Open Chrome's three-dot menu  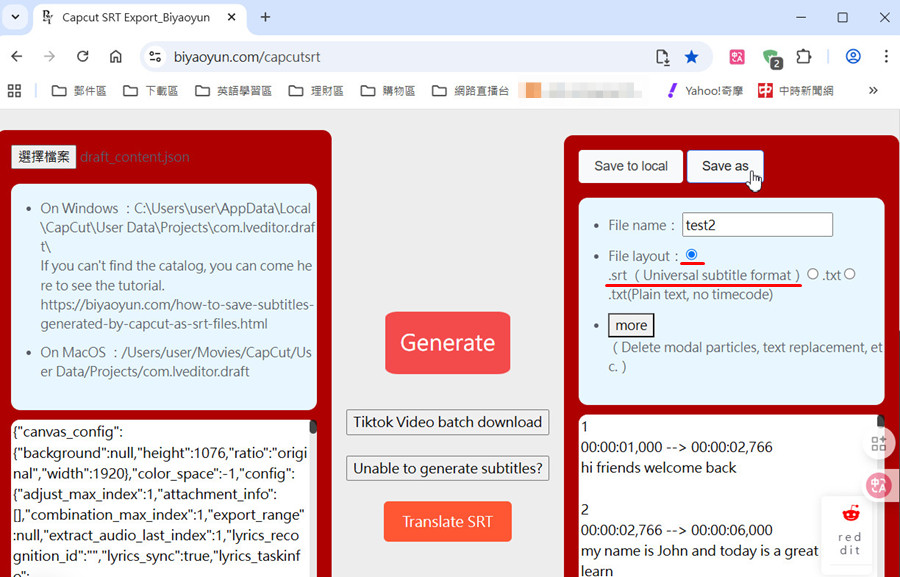click(x=886, y=57)
